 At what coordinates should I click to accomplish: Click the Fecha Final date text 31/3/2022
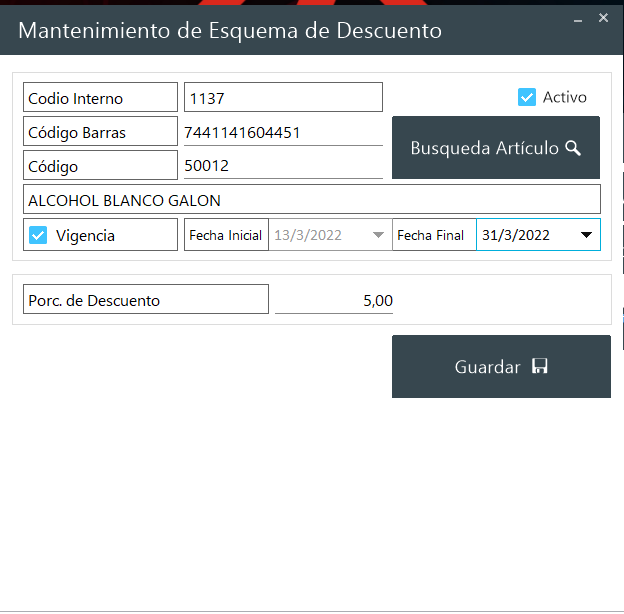tap(517, 235)
